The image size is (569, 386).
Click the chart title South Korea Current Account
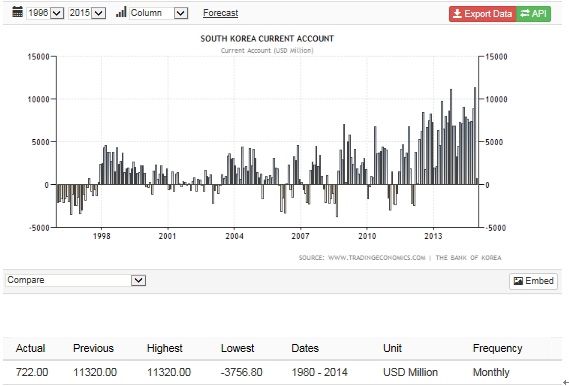[267, 38]
